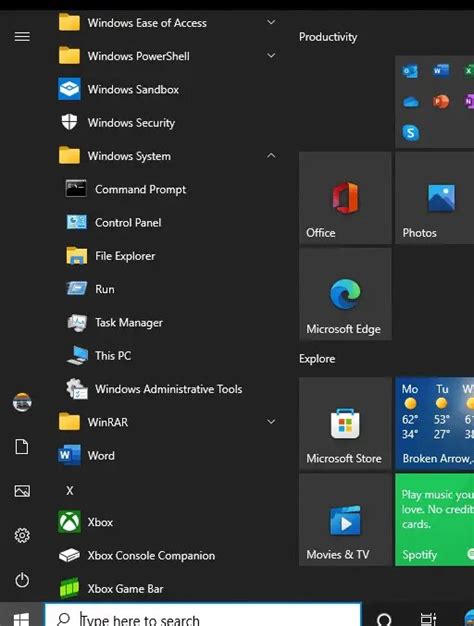Open the user account avatar

(x=22, y=402)
